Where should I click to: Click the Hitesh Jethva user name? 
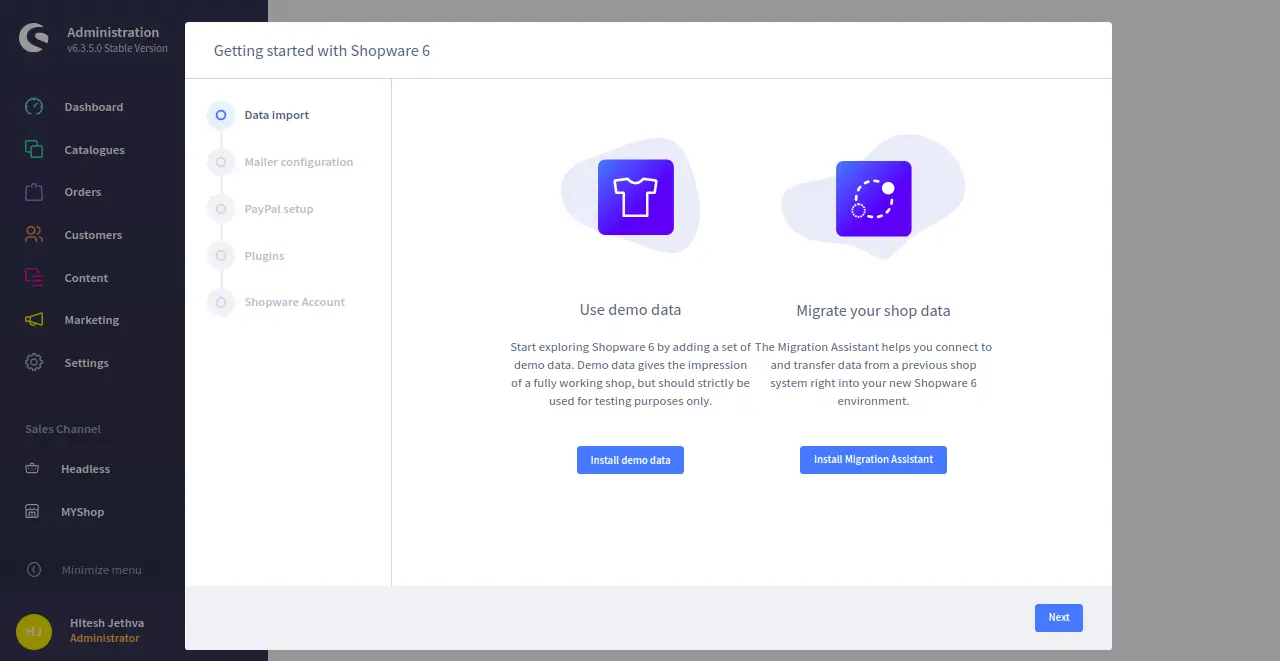[107, 623]
